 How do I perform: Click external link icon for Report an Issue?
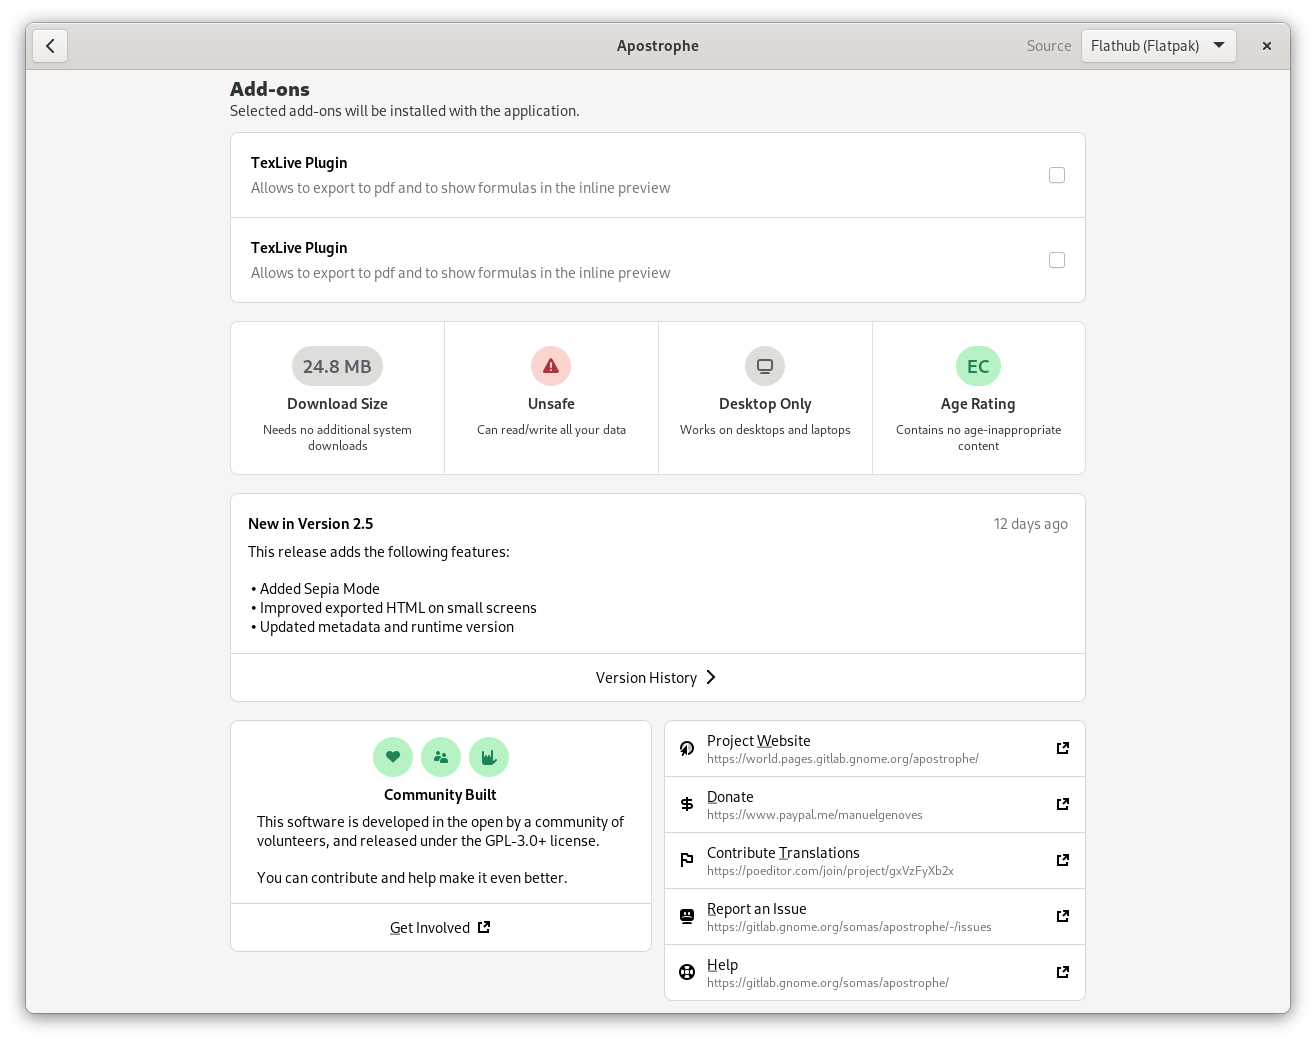[1063, 916]
